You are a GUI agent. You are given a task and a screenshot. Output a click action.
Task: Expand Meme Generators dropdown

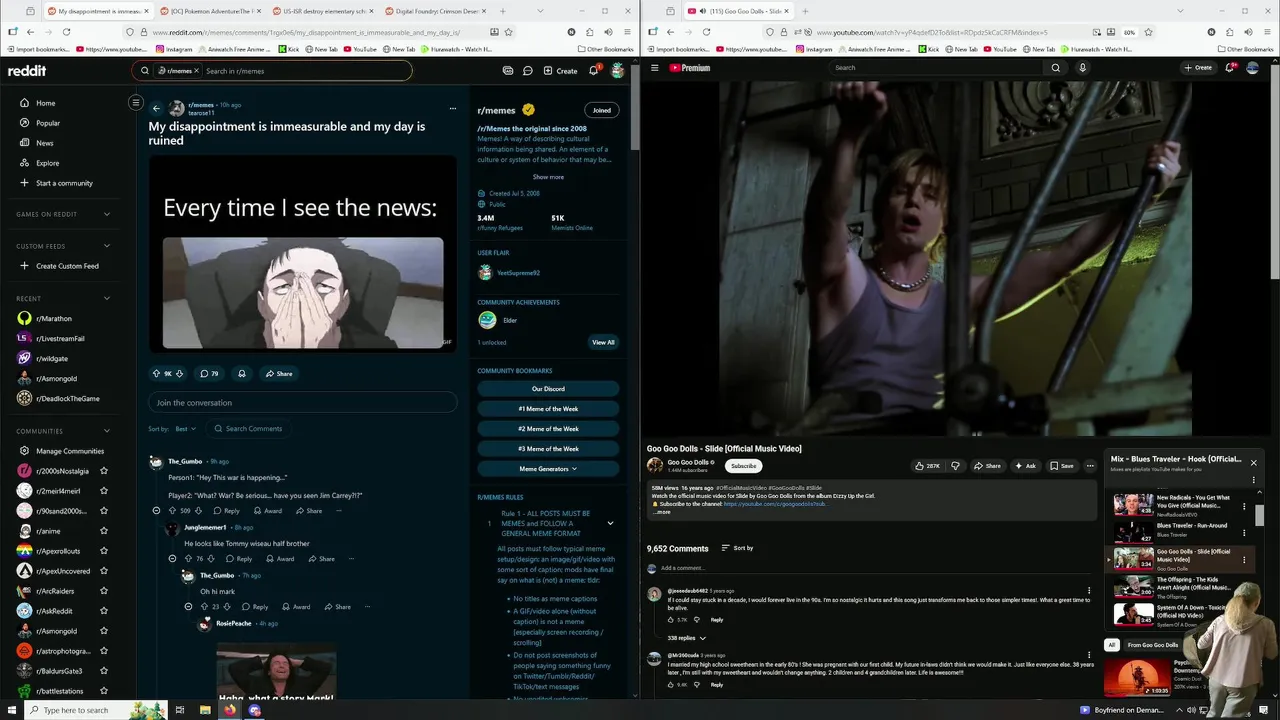click(548, 469)
